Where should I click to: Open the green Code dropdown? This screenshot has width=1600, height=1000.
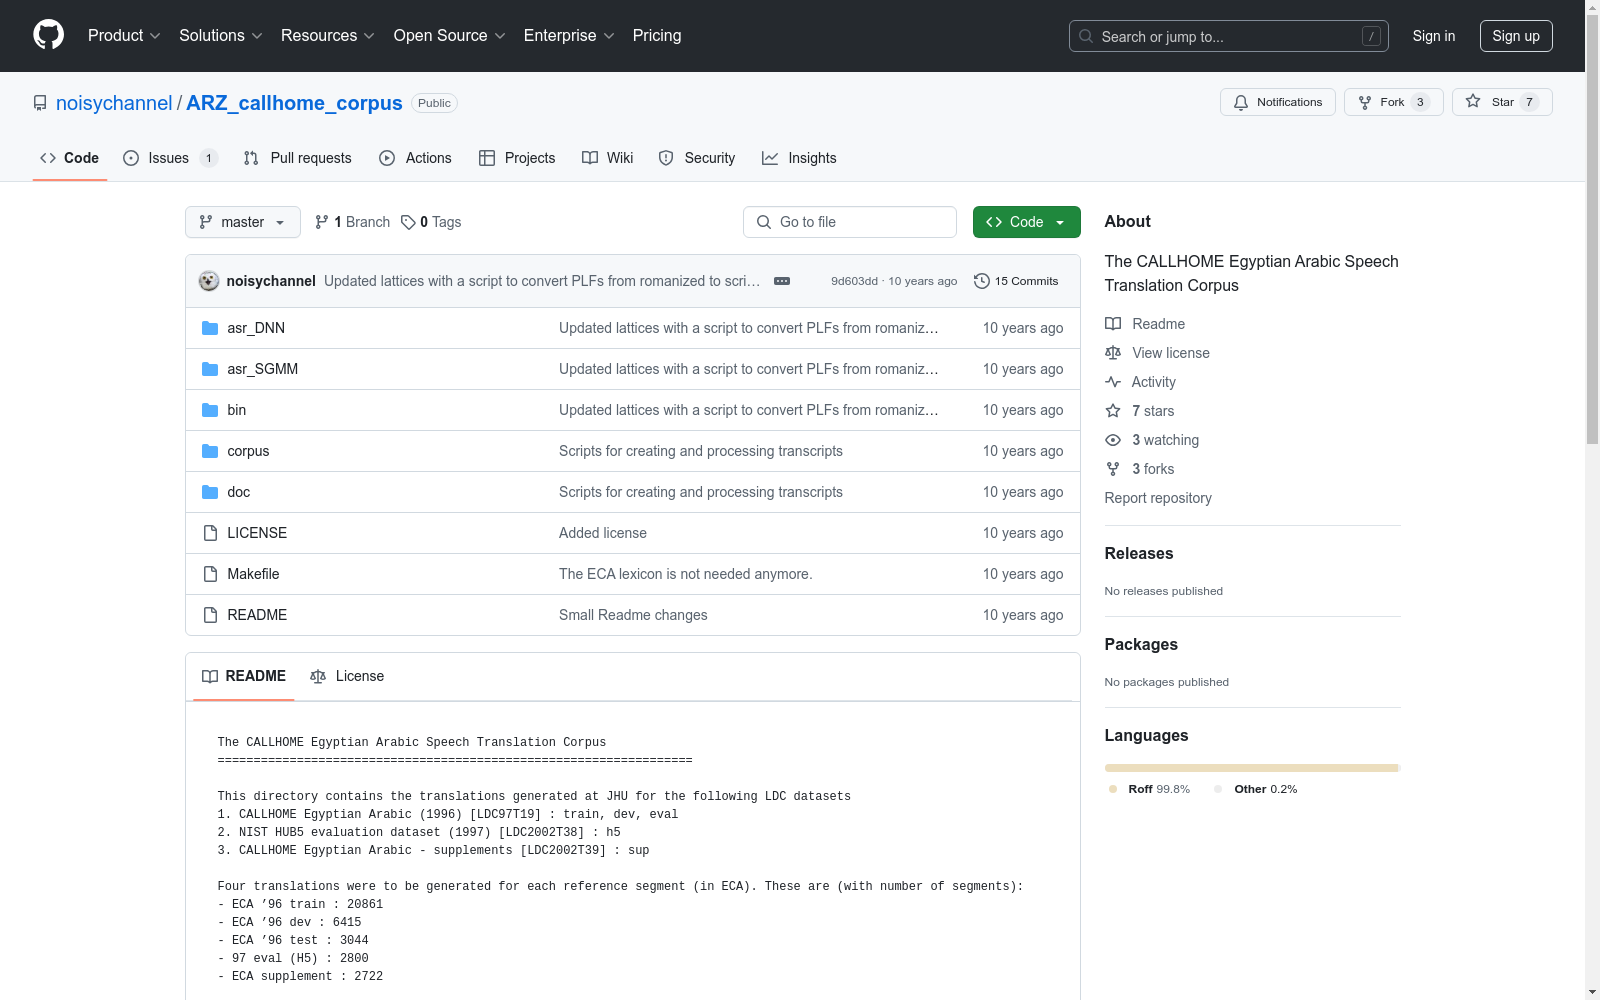(1027, 222)
